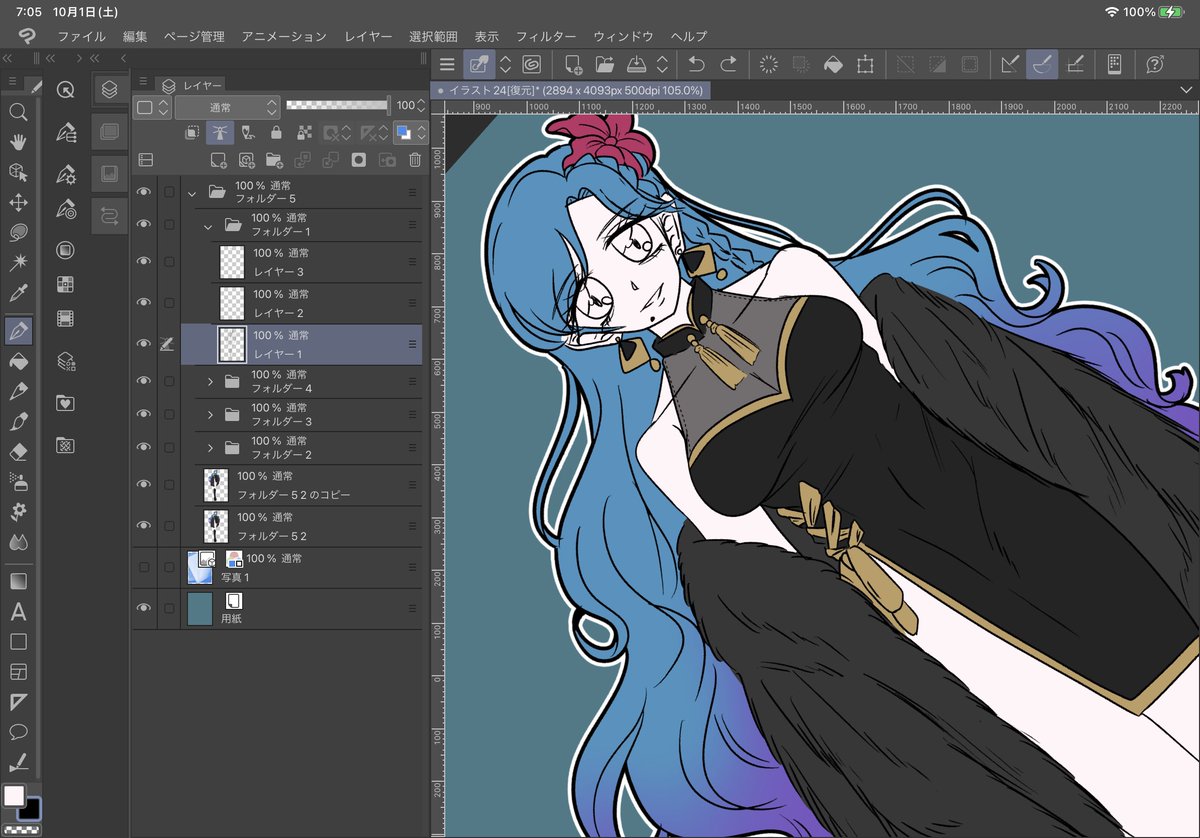Select the Balloon tool
The height and width of the screenshot is (838, 1200).
18,731
